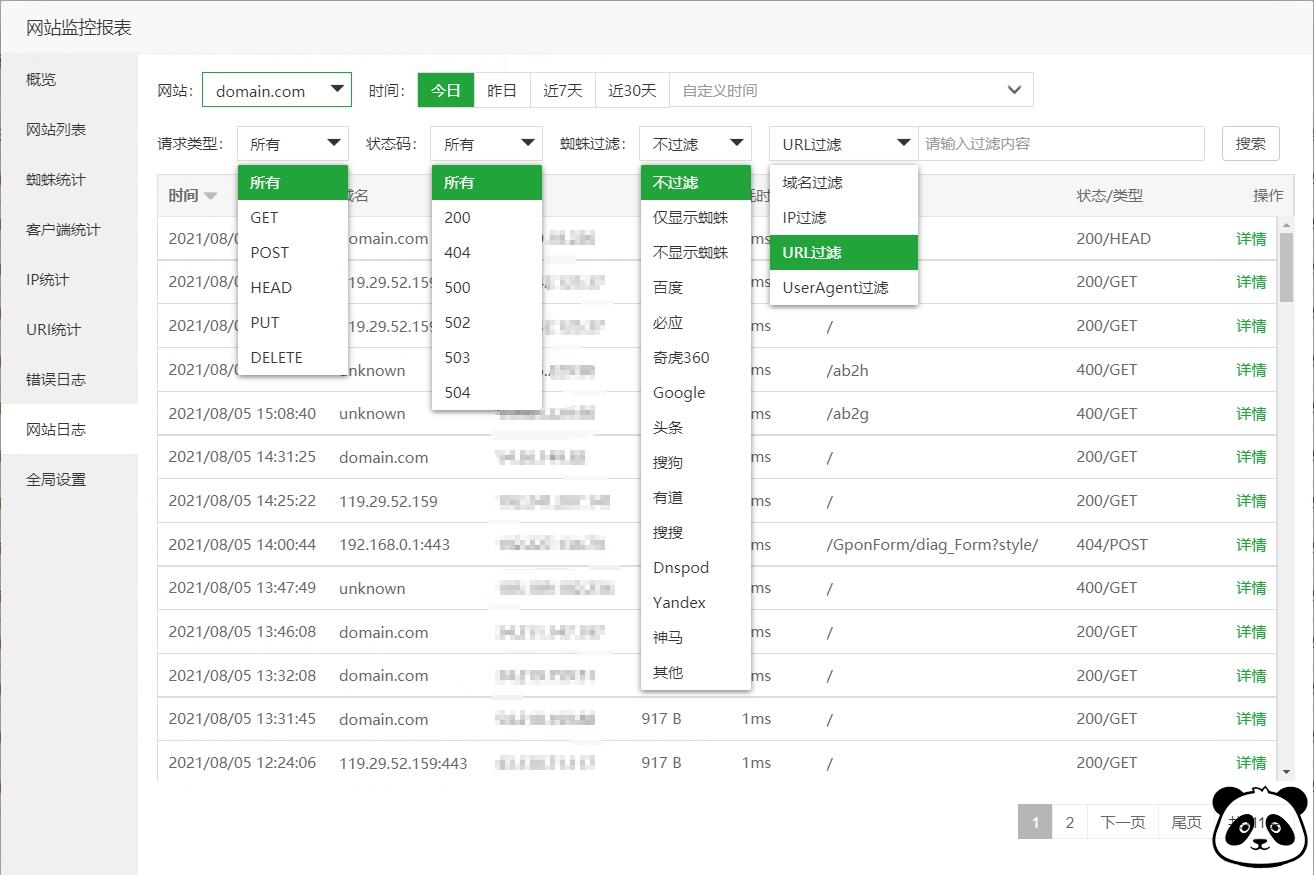Switch to the 蜘蛛统计 sidebar tab
This screenshot has width=1314, height=875.
[56, 180]
